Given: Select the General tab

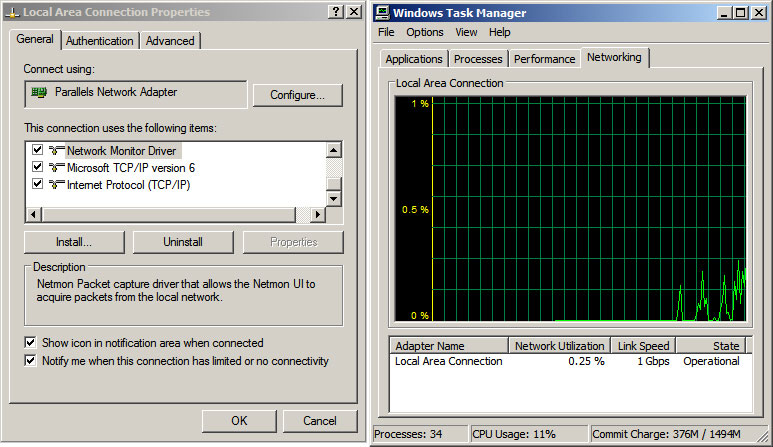Looking at the screenshot, I should pyautogui.click(x=35, y=39).
